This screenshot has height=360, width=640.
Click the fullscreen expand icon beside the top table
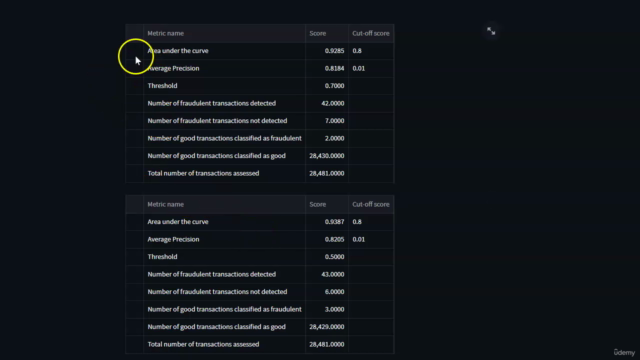coord(491,31)
